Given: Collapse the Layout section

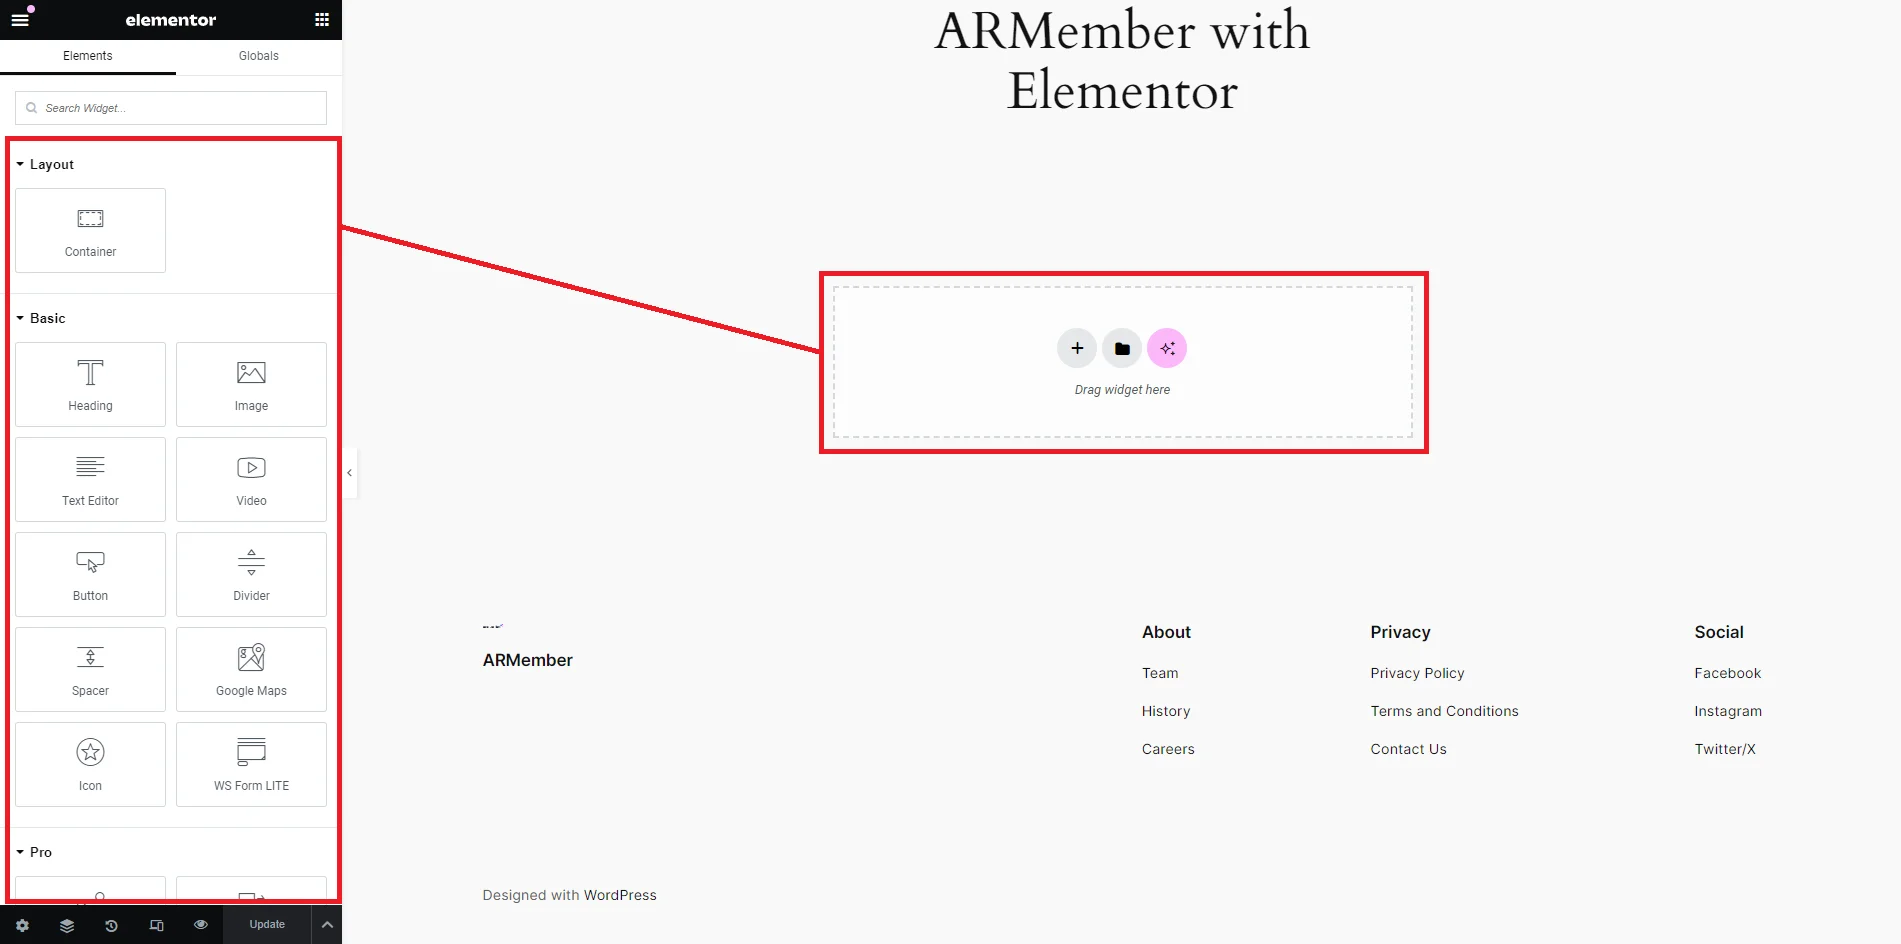Looking at the screenshot, I should tap(22, 164).
